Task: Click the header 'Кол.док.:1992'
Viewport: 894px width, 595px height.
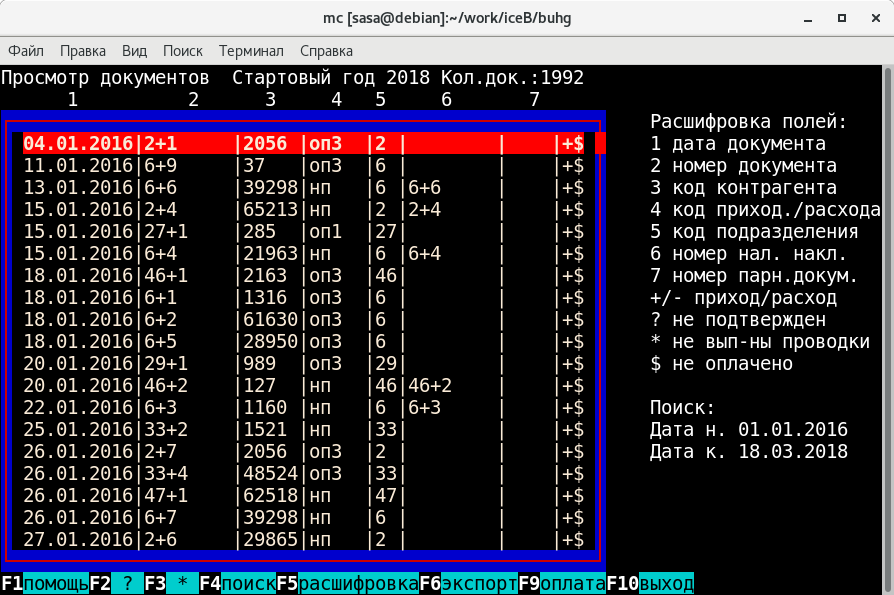Action: tap(512, 78)
